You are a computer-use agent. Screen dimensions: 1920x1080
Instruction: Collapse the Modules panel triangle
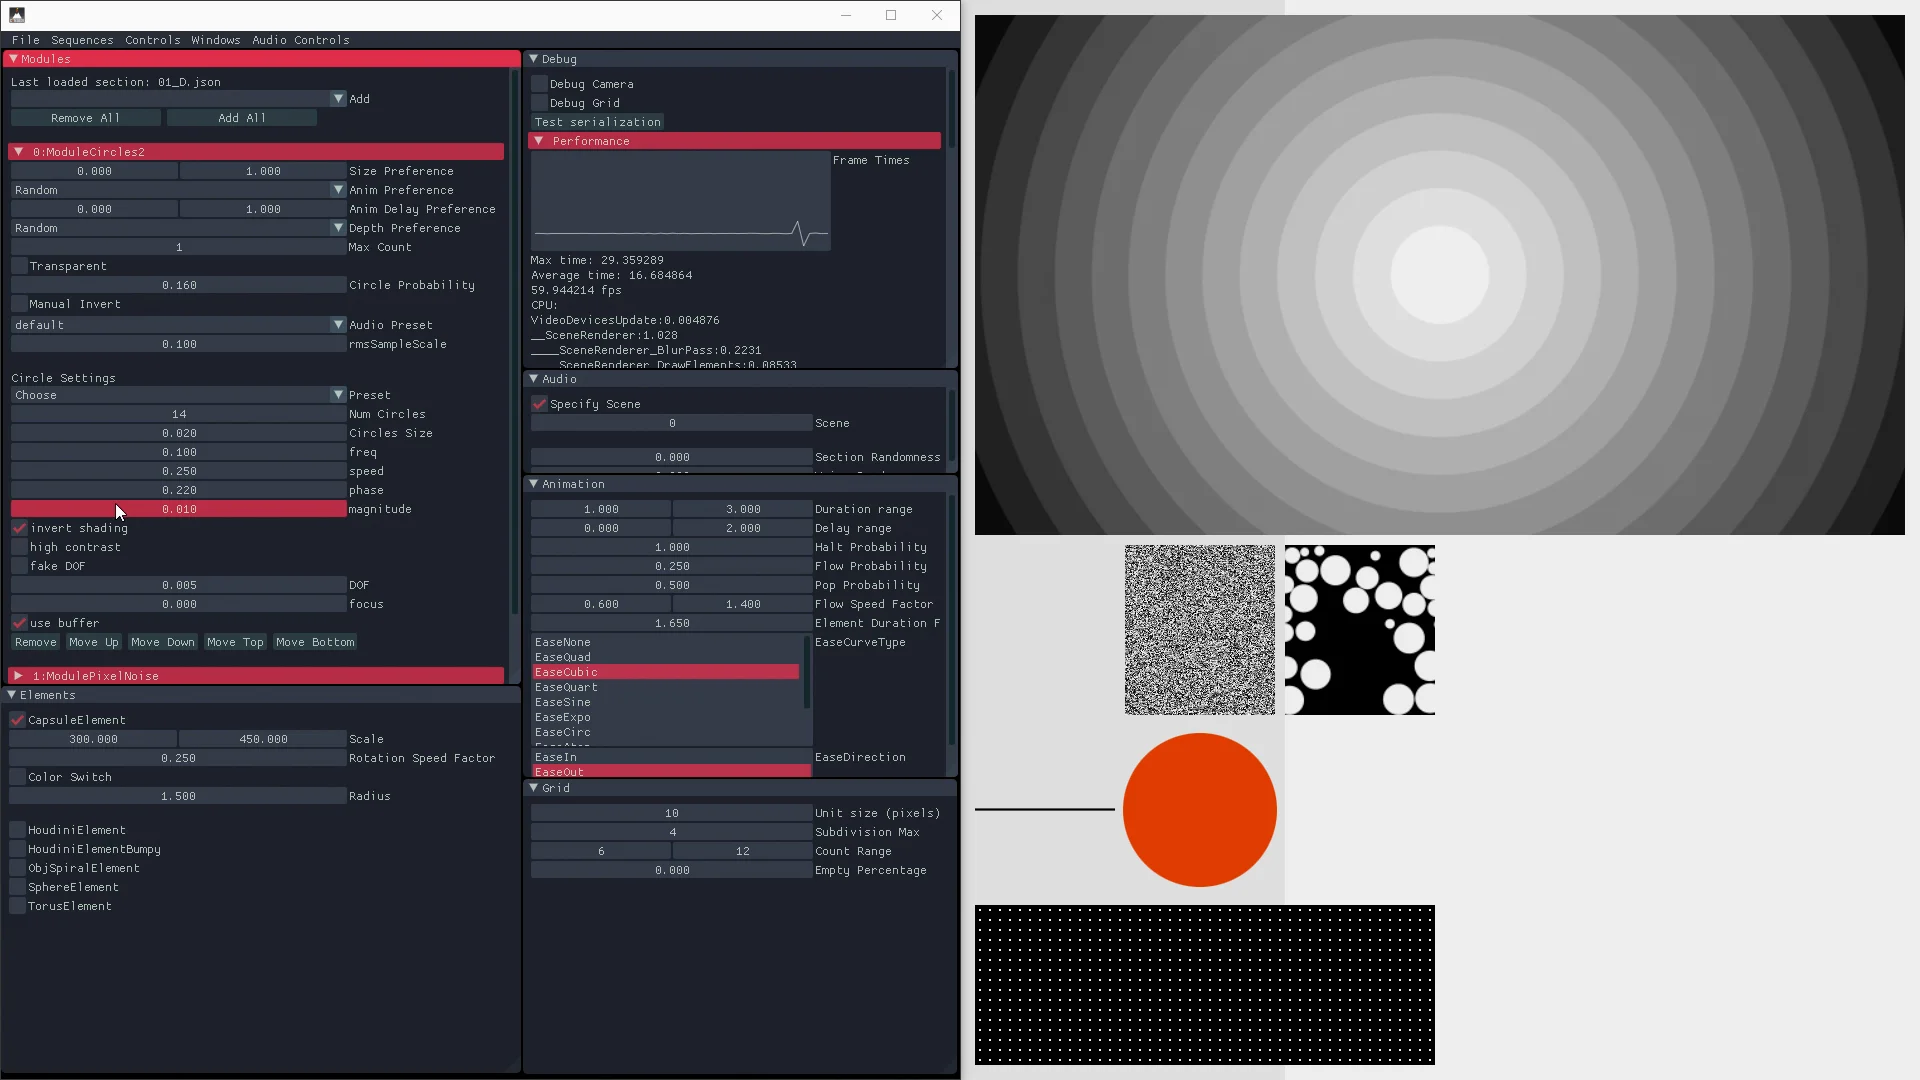(13, 59)
